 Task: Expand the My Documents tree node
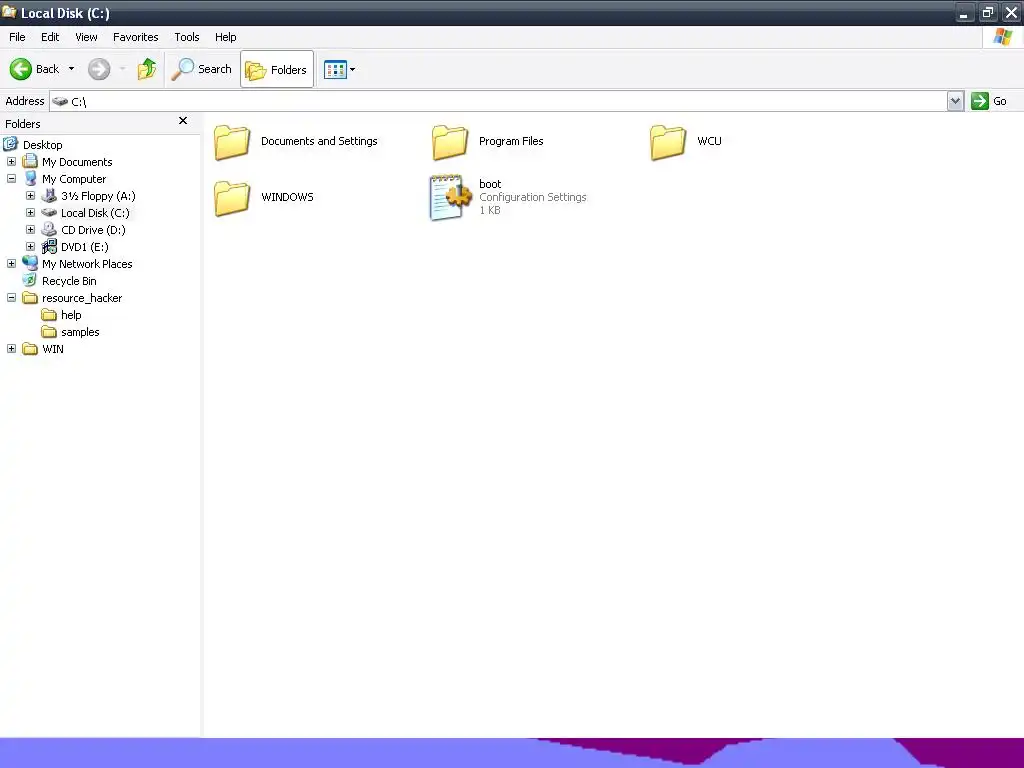point(11,161)
